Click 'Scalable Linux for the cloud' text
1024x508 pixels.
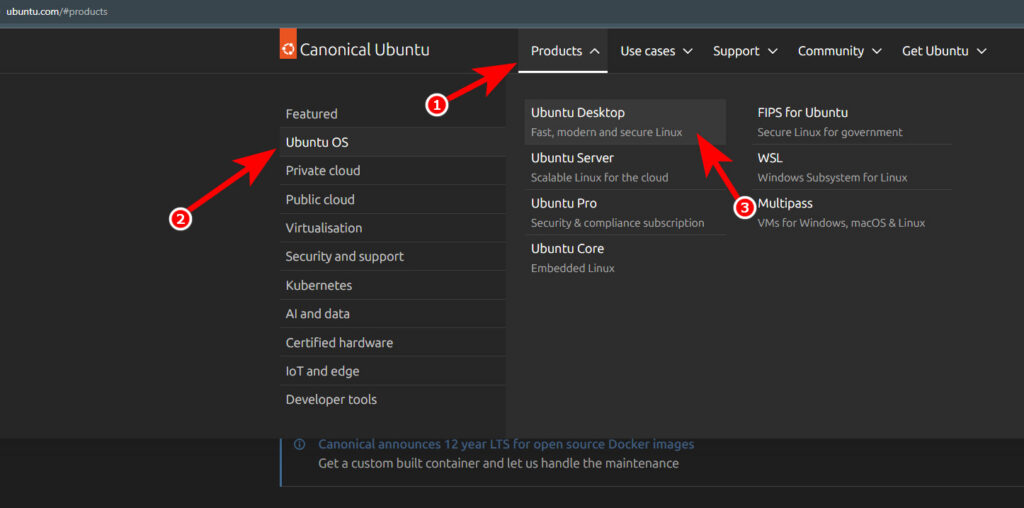coord(600,178)
